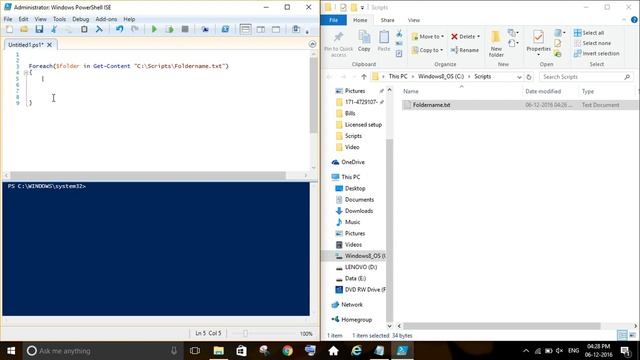This screenshot has width=640, height=360.
Task: Open Chrome from the taskbar
Action: [287, 351]
